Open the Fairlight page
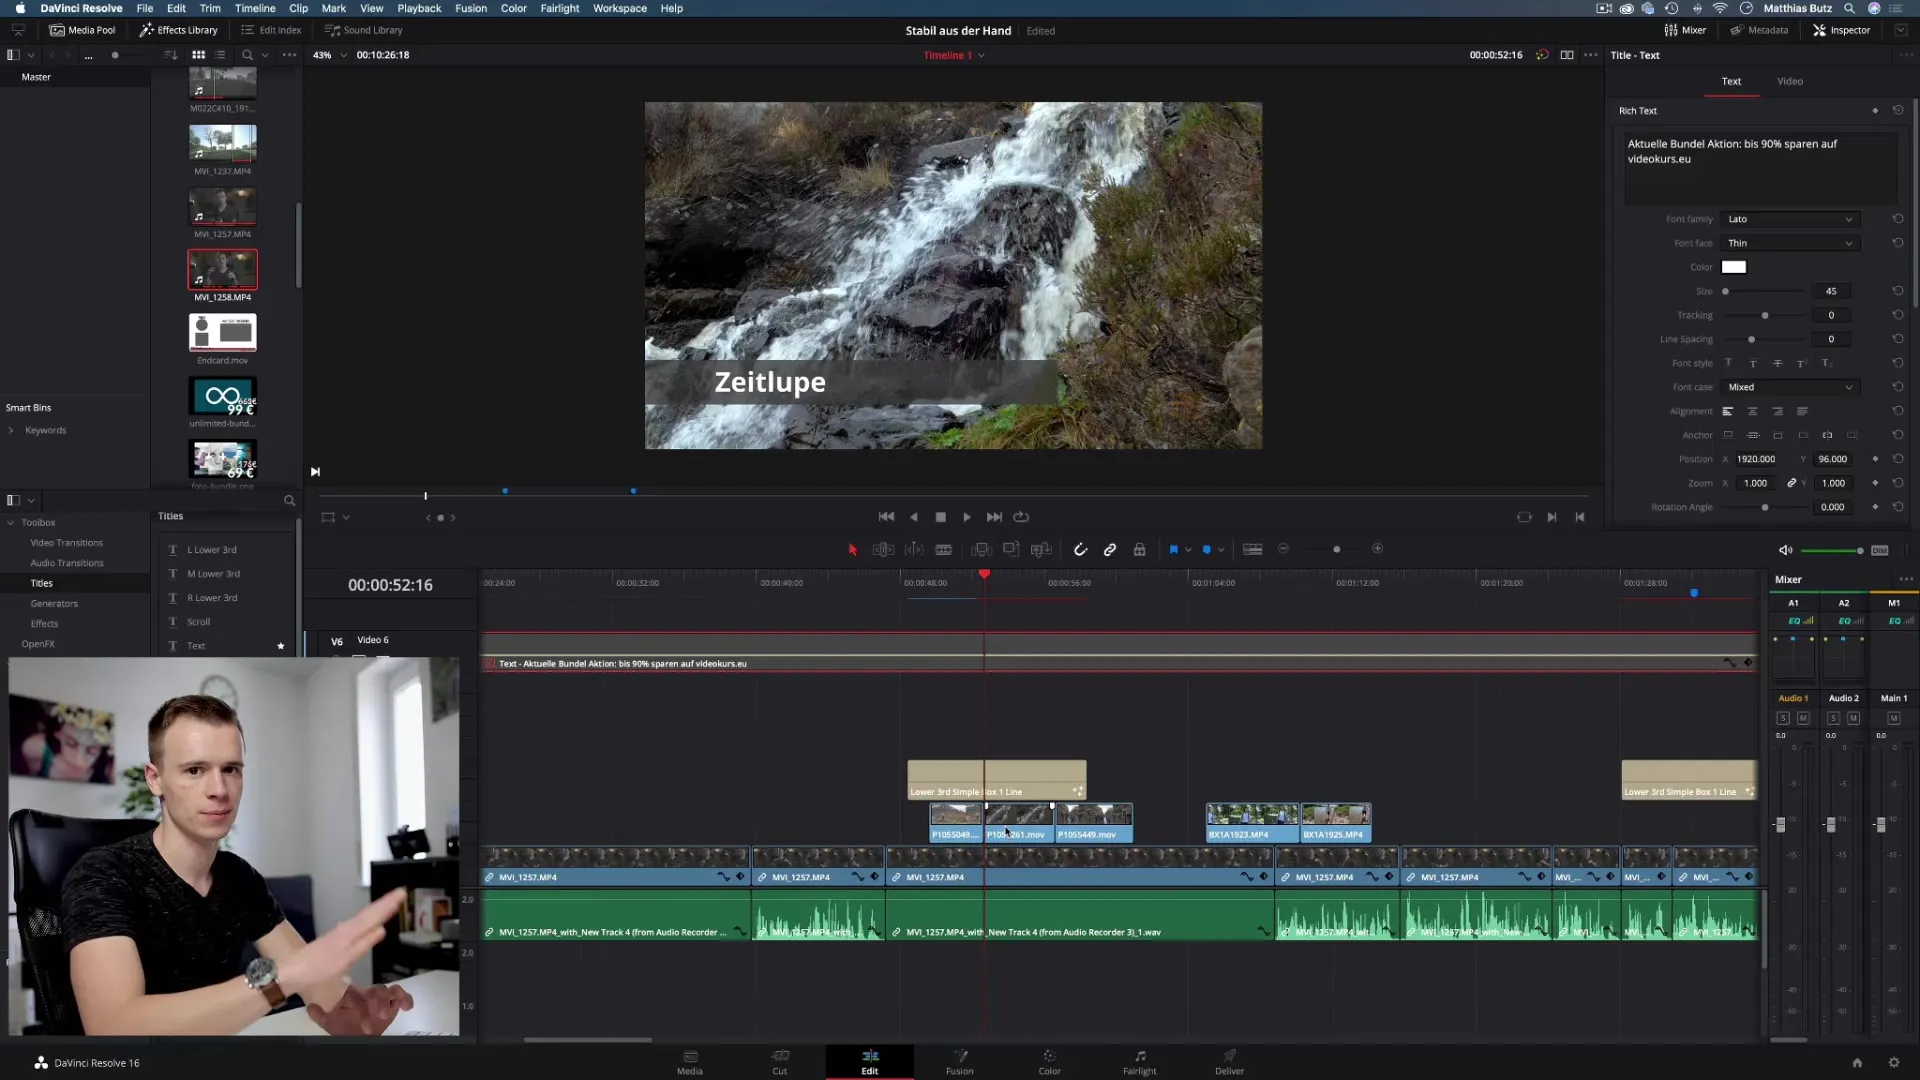The height and width of the screenshot is (1080, 1920). [x=1139, y=1062]
